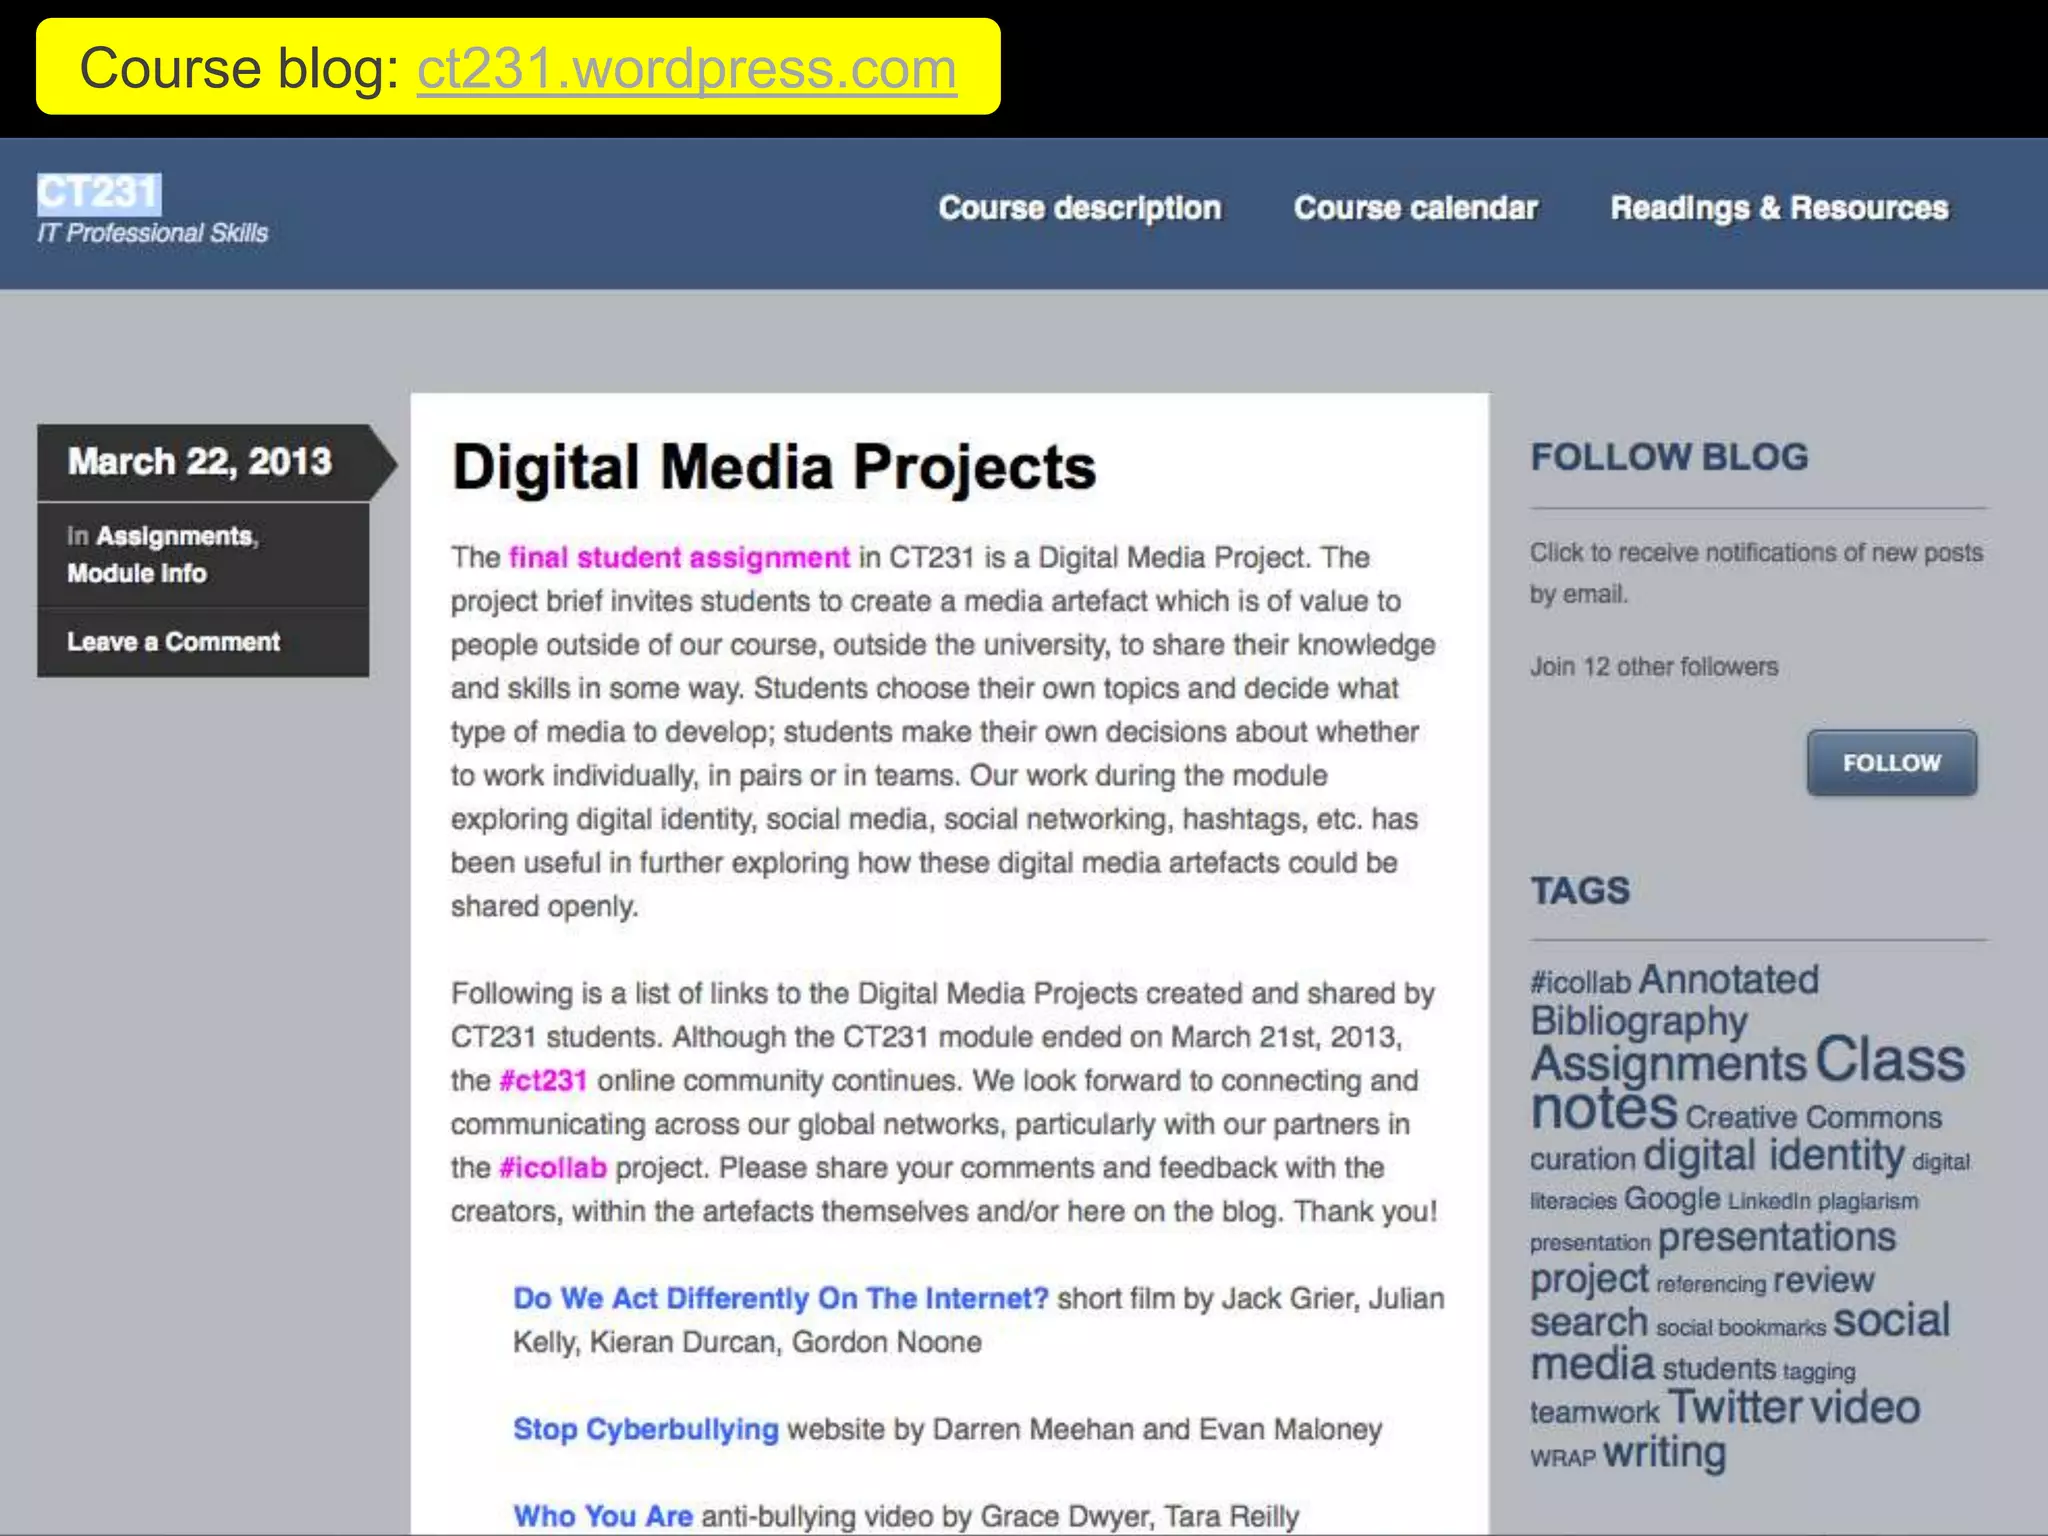Select the students tag
This screenshot has width=2048, height=1536.
tap(1719, 1368)
